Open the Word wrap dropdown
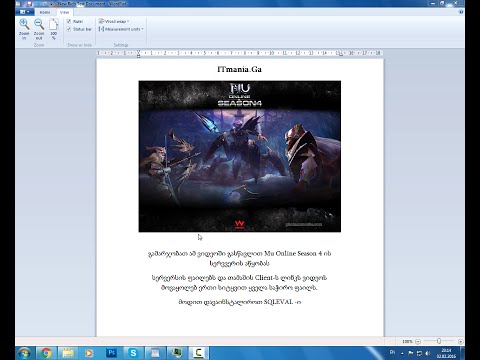The width and height of the screenshot is (480, 360). (x=114, y=21)
